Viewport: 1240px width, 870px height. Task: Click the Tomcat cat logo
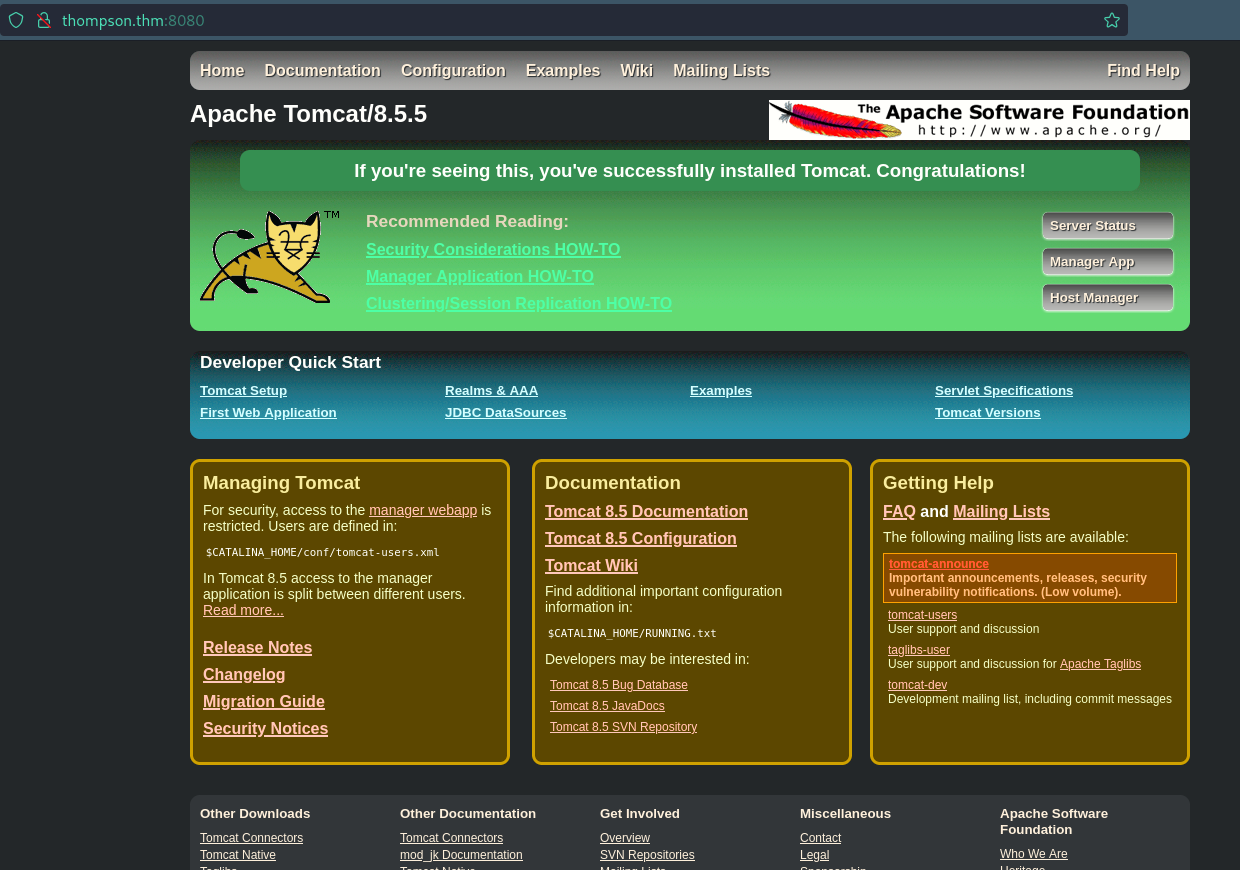pos(270,256)
